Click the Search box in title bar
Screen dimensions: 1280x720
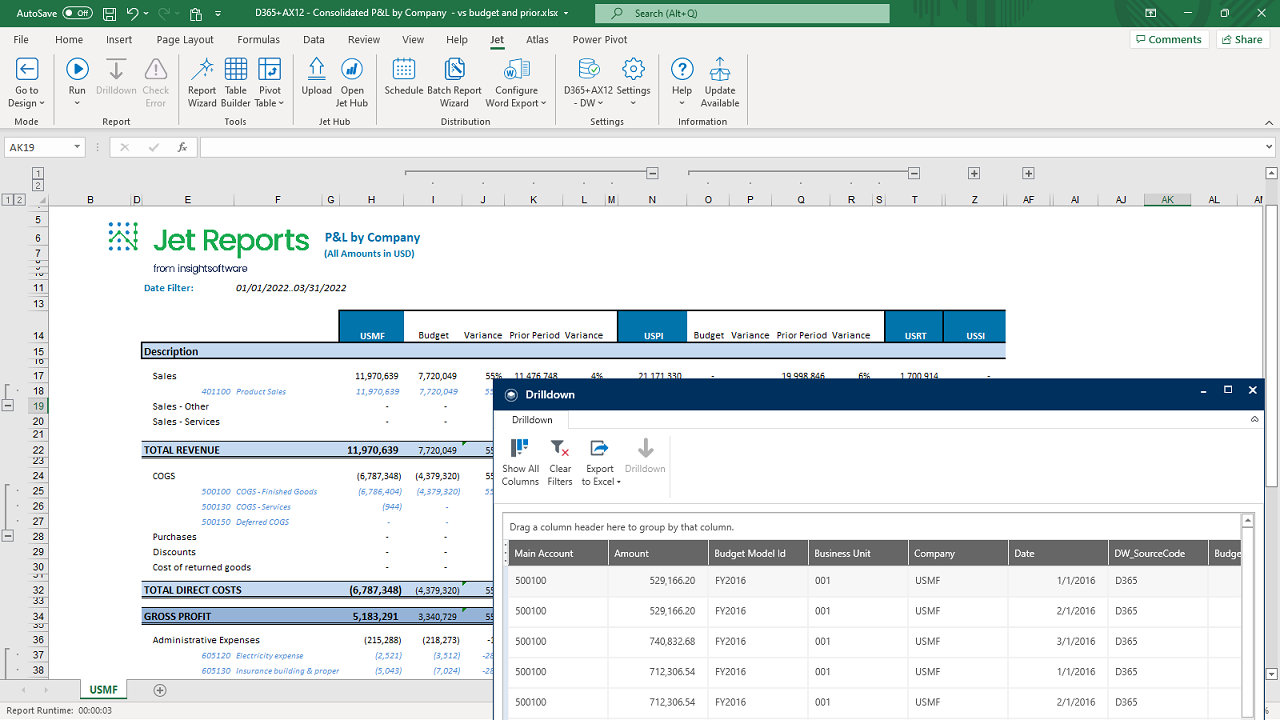tap(742, 13)
